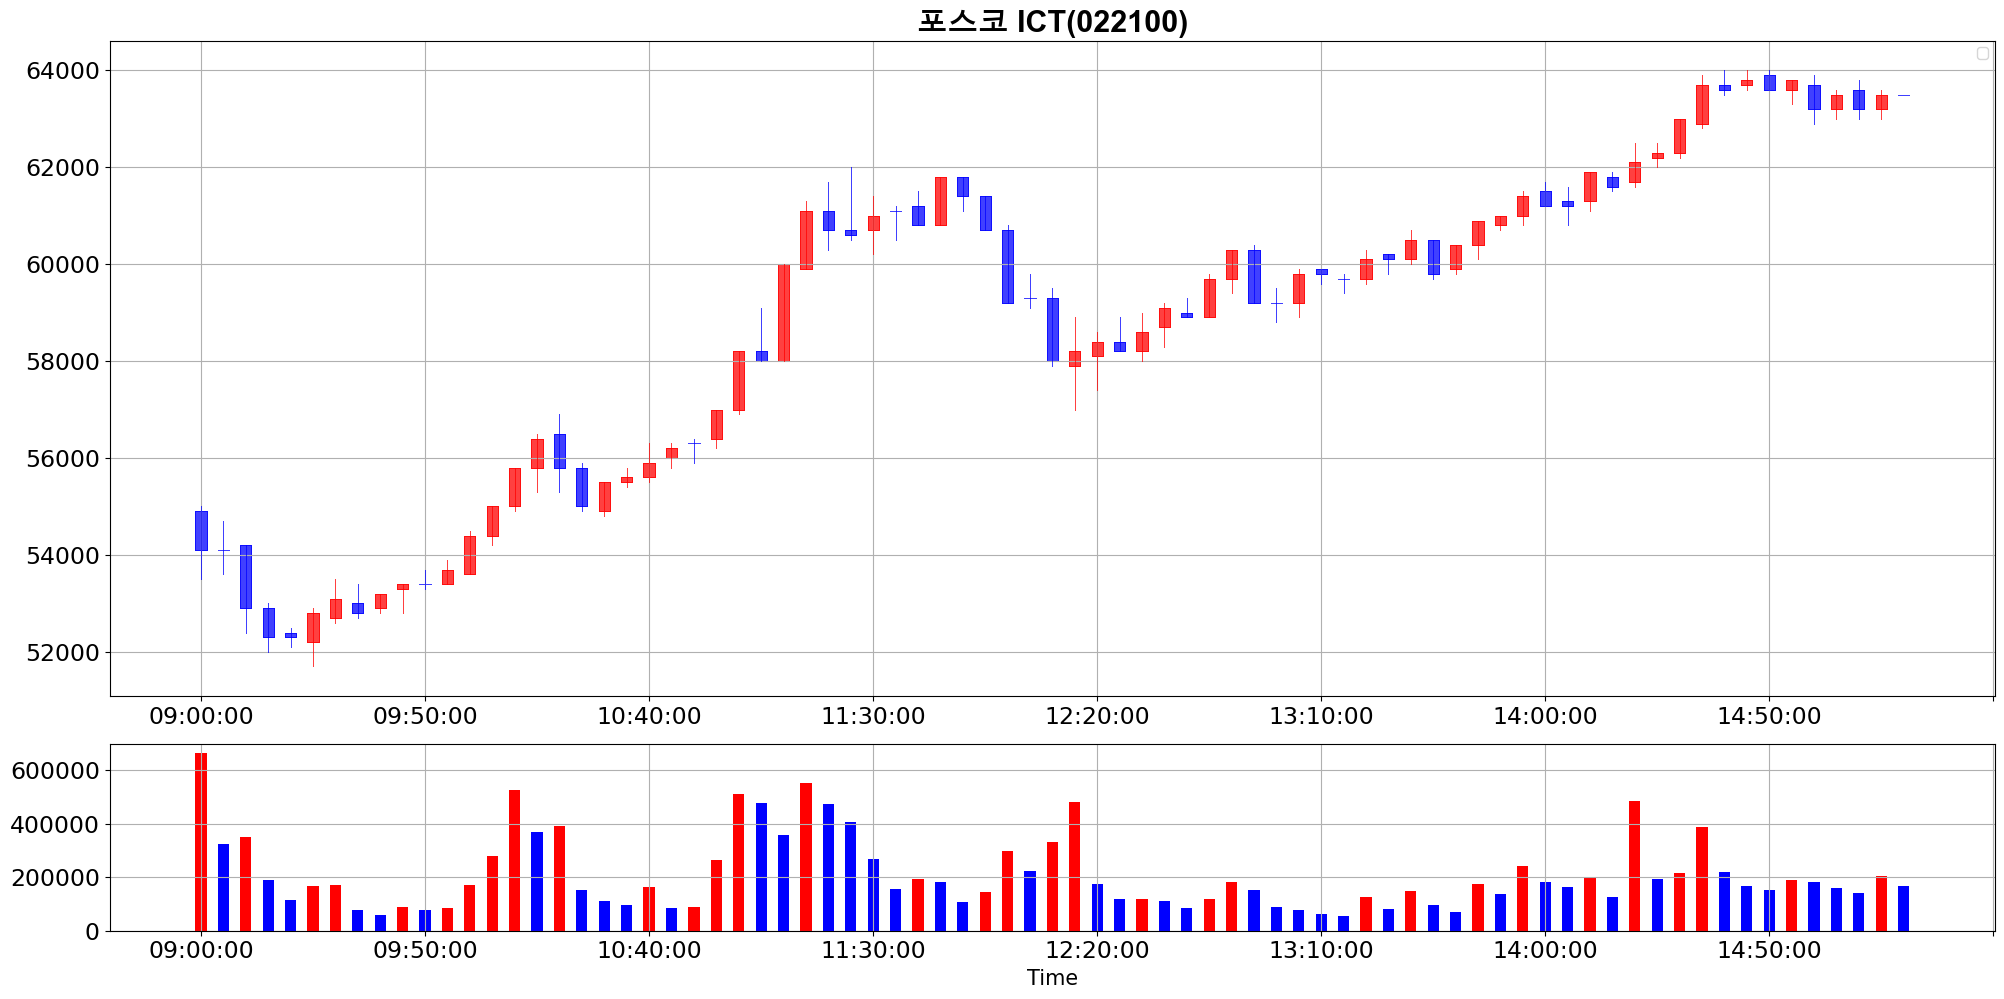Screen dimensions: 2004x999
Task: Select the 64000 price axis label
Action: pos(63,71)
